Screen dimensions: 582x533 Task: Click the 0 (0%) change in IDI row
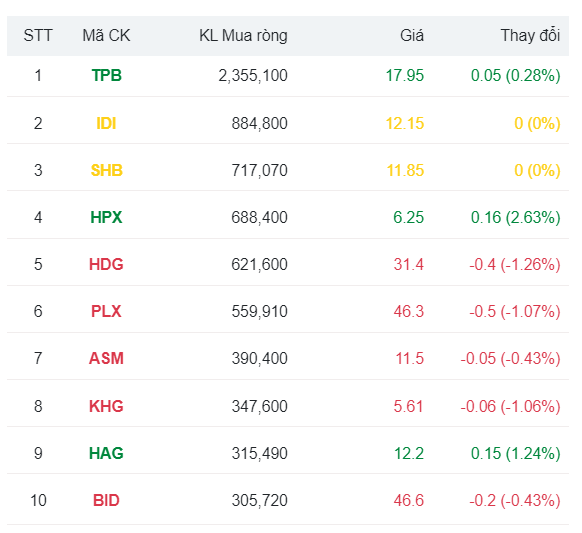click(x=537, y=124)
